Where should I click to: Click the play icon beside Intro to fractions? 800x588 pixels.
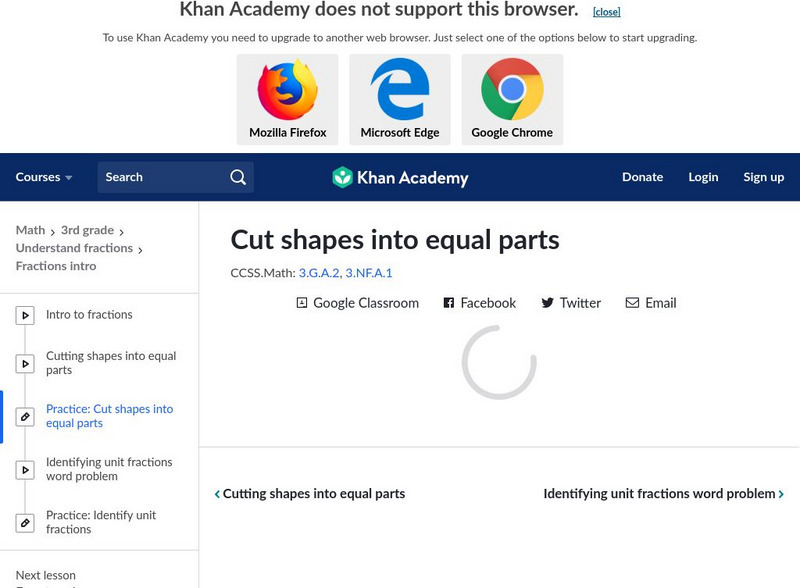[24, 314]
